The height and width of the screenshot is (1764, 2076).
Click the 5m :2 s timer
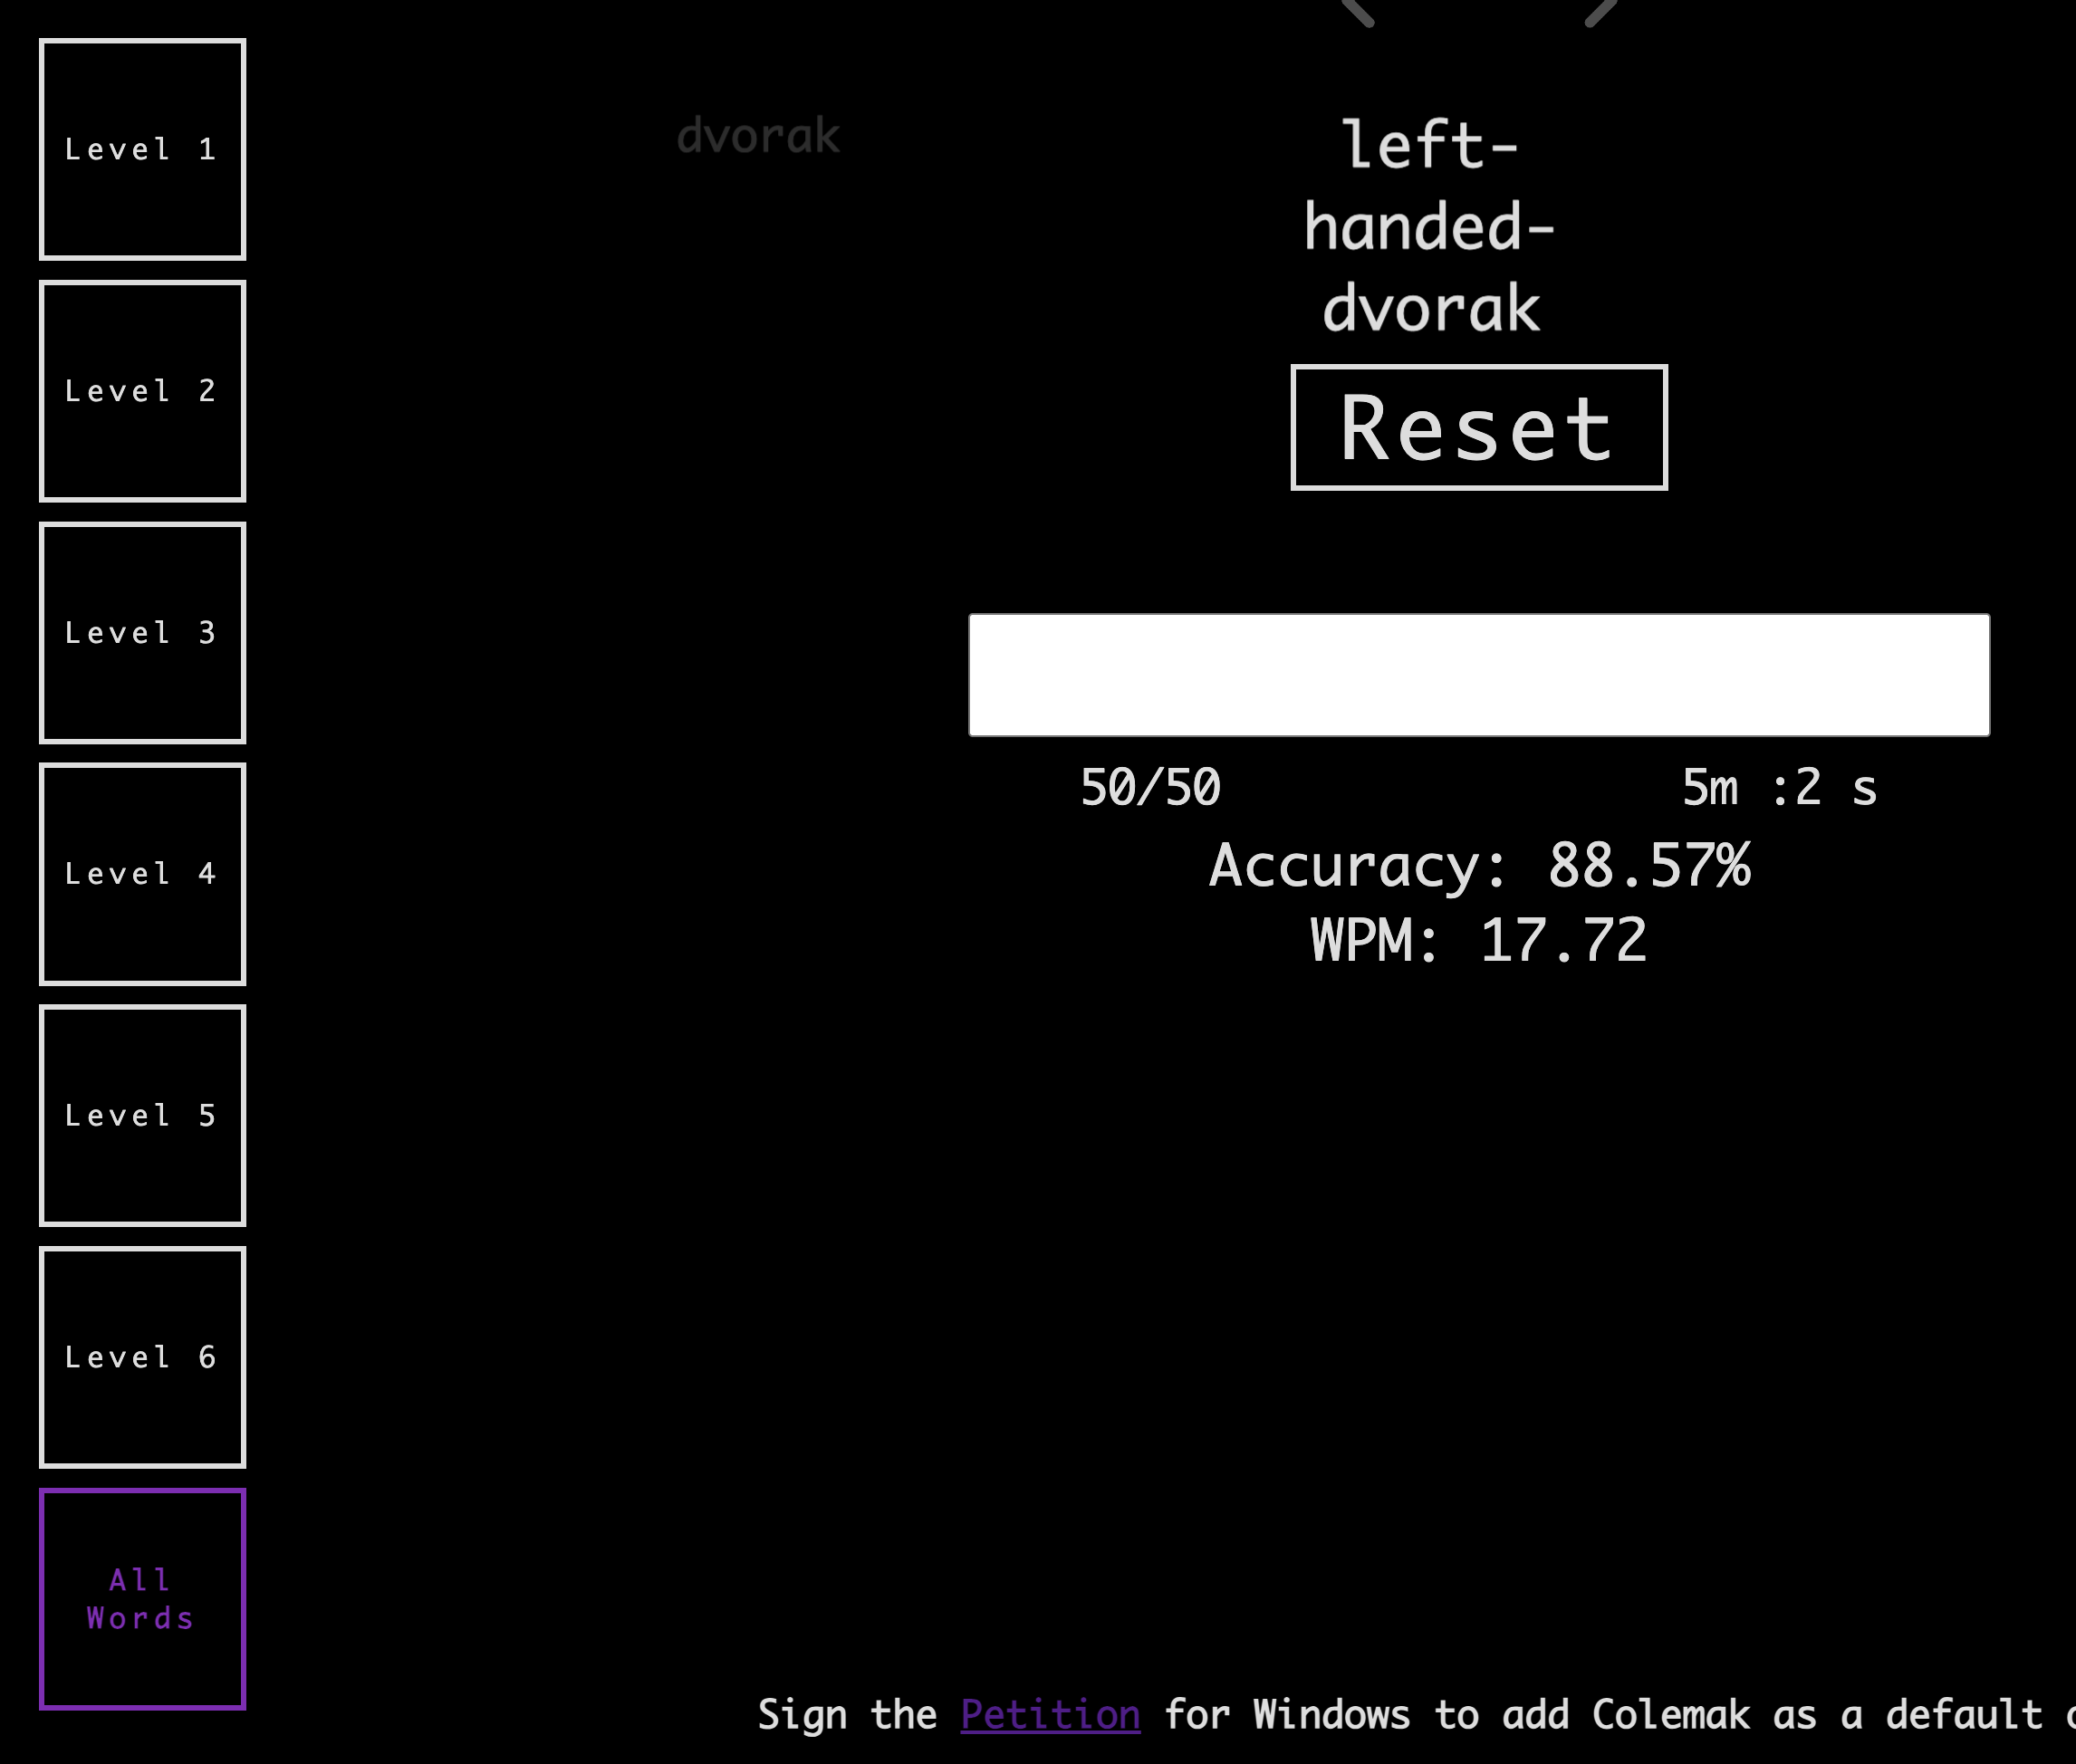click(1779, 787)
